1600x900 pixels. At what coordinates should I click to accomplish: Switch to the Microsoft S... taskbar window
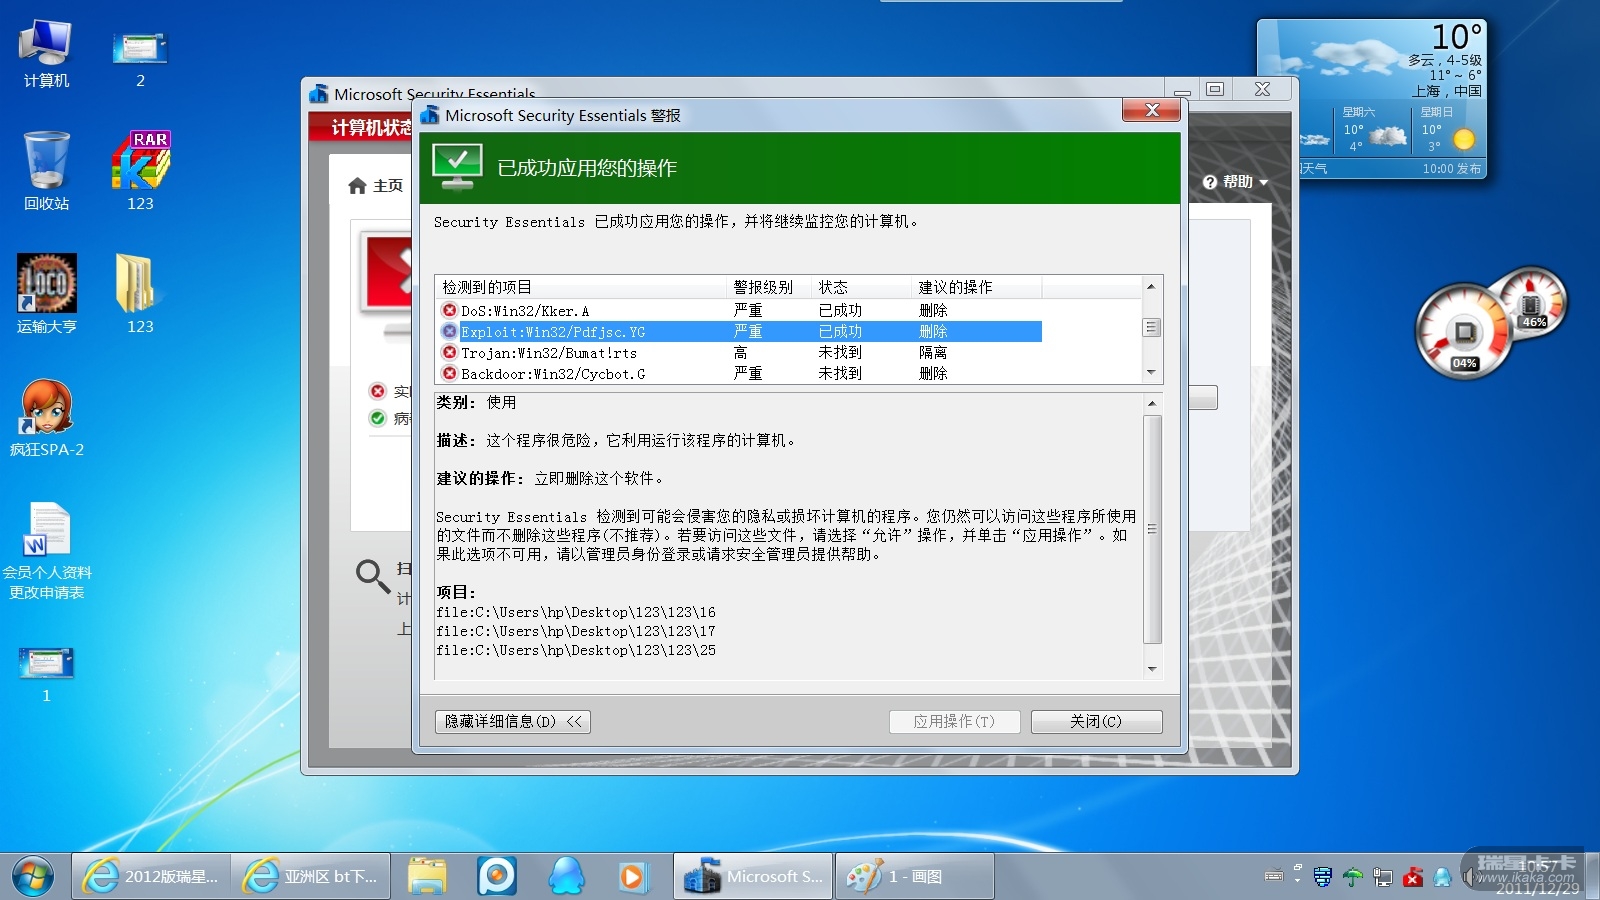pyautogui.click(x=753, y=876)
